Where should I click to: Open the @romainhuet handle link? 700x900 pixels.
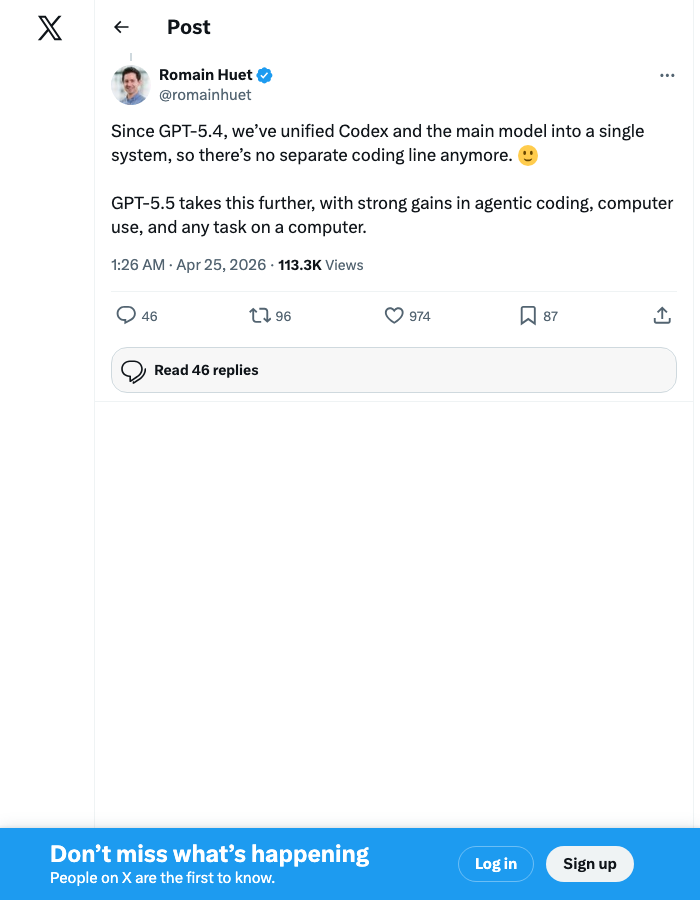click(205, 95)
